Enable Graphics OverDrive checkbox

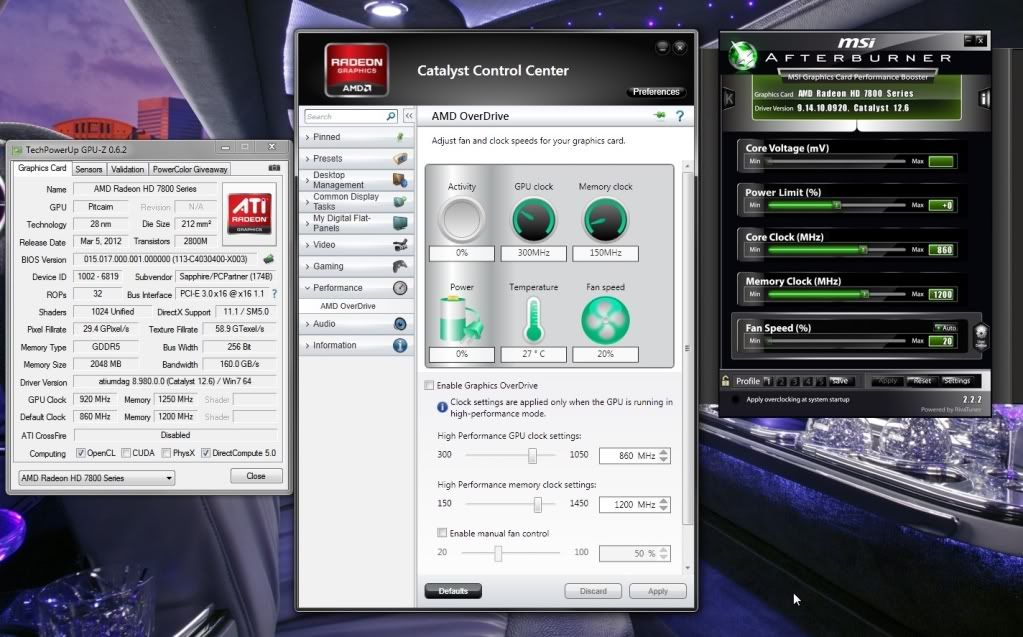coord(429,386)
